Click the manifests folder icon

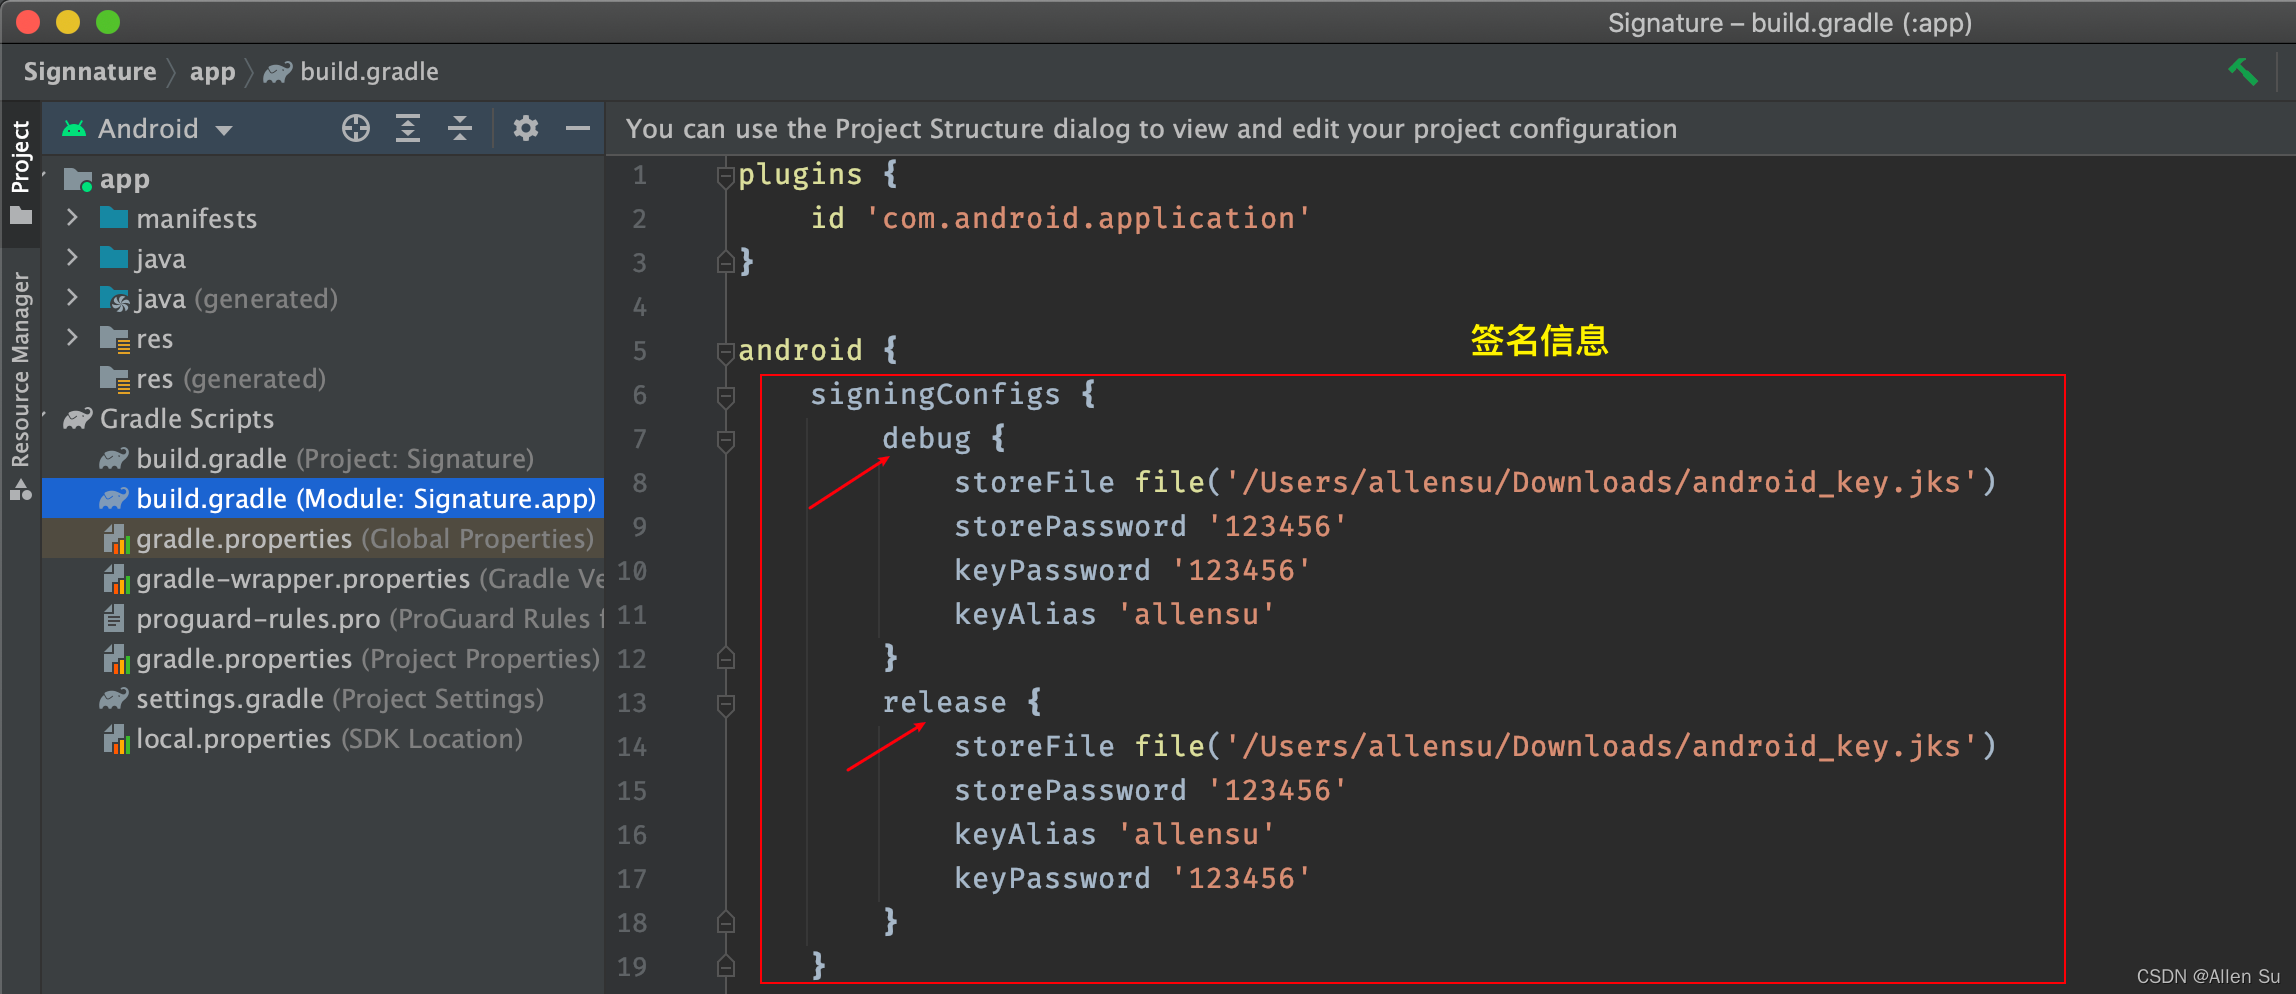[114, 218]
